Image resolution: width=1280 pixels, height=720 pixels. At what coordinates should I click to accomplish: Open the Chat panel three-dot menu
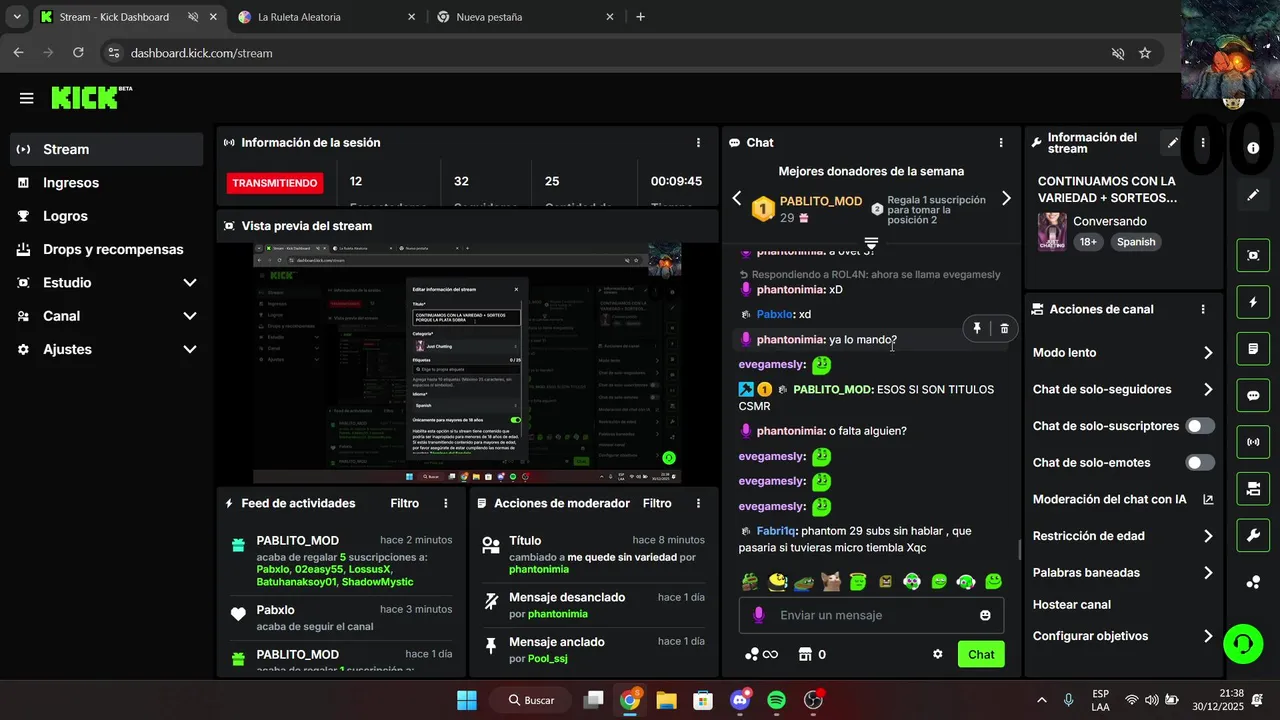pos(1001,143)
